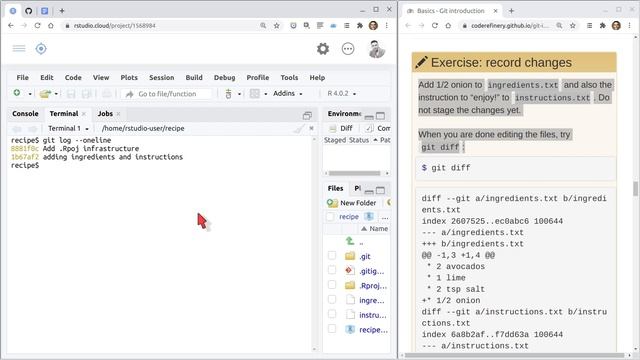The image size is (640, 360).
Task: Reload the left browser page
Action: 37,25
